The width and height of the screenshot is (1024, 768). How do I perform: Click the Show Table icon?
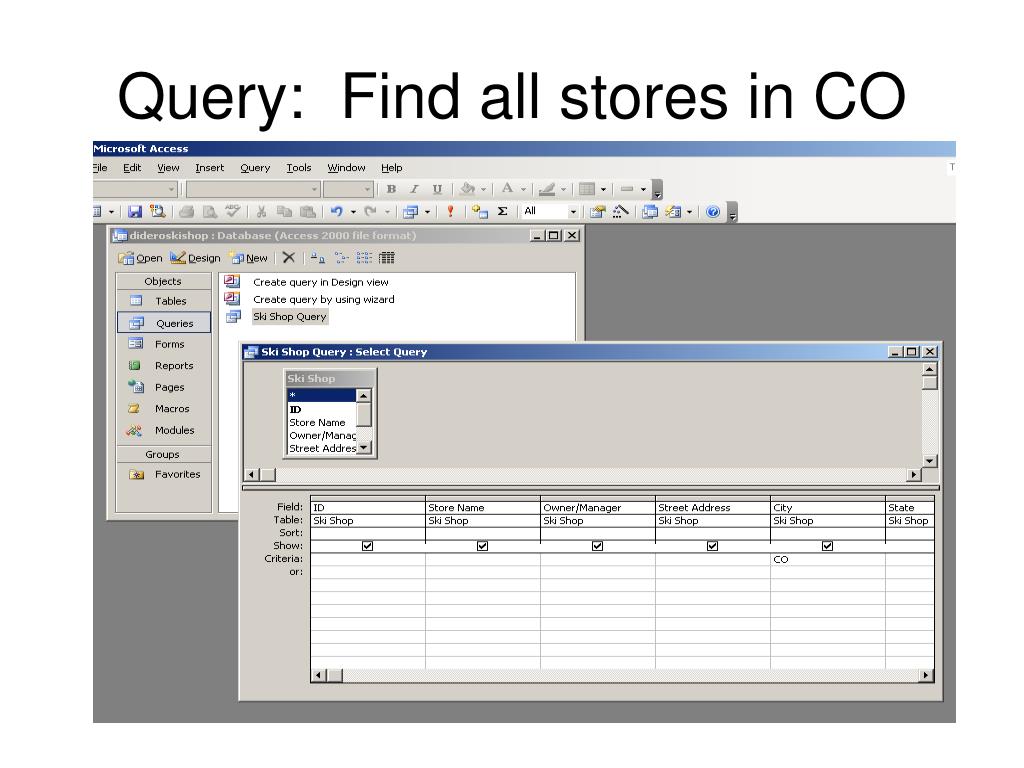coord(480,212)
